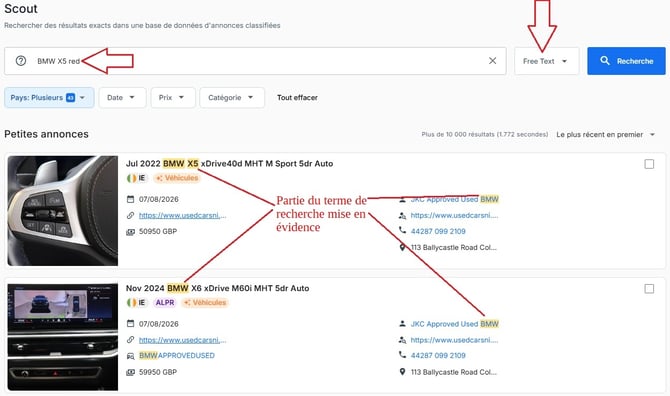Viewport: 670px width, 396px height.
Task: Open seller website link on the X5 listing
Action: (x=454, y=215)
